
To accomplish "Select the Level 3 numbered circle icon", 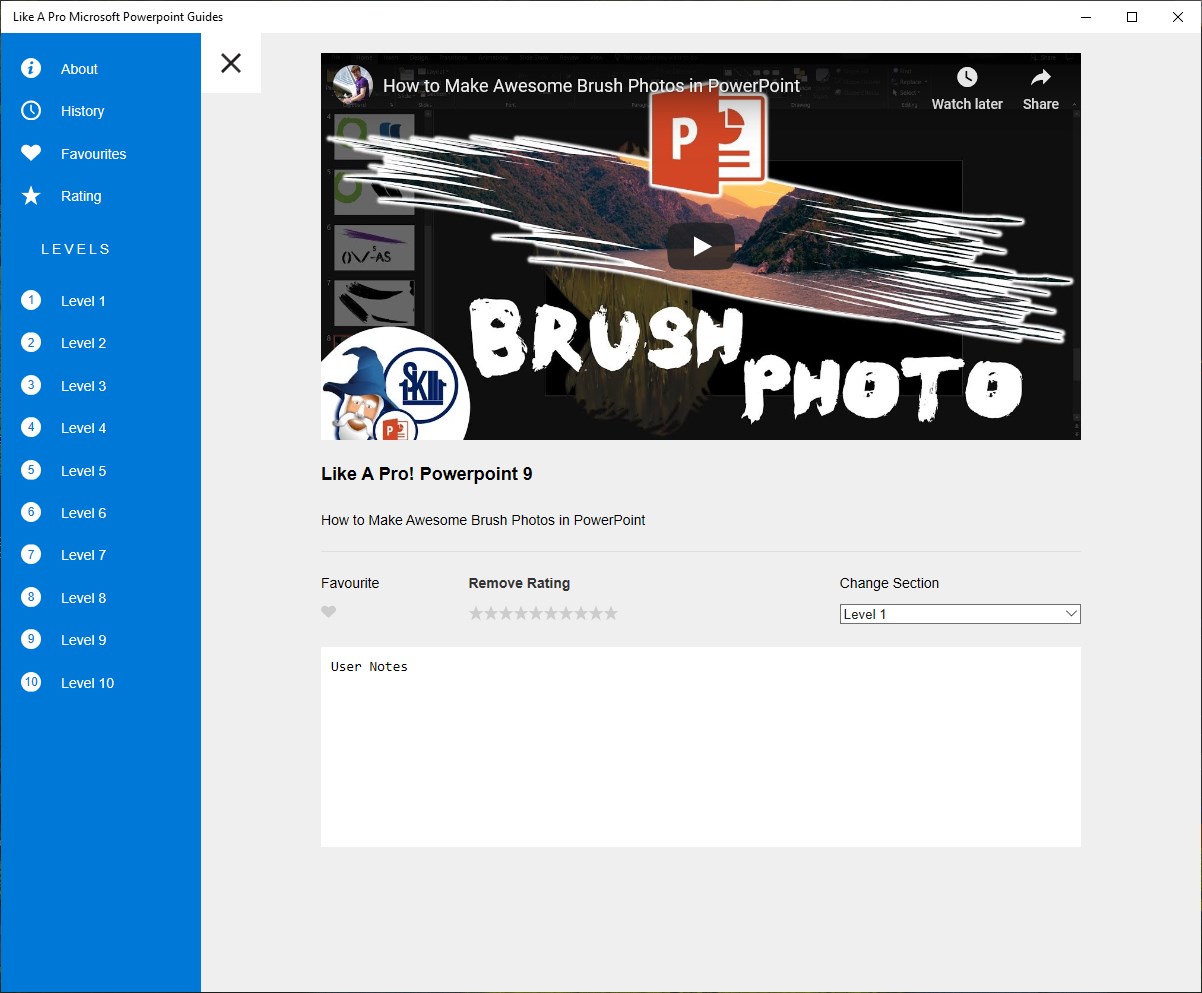I will click(x=31, y=385).
